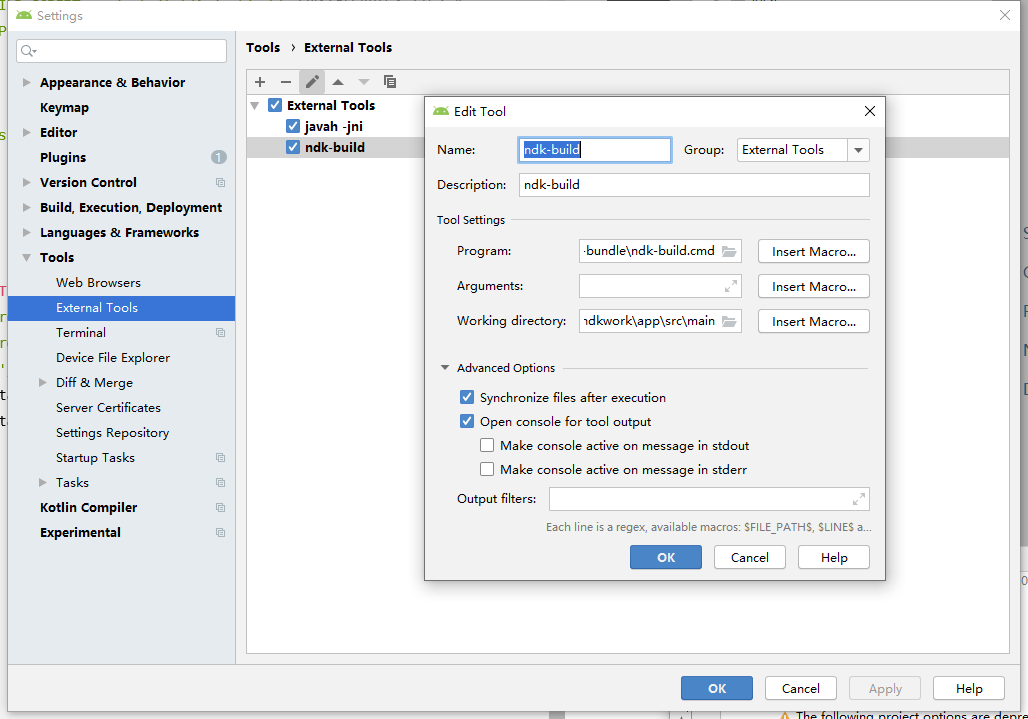Browse Working directory using folder icon
The width and height of the screenshot is (1028, 719).
(x=729, y=321)
